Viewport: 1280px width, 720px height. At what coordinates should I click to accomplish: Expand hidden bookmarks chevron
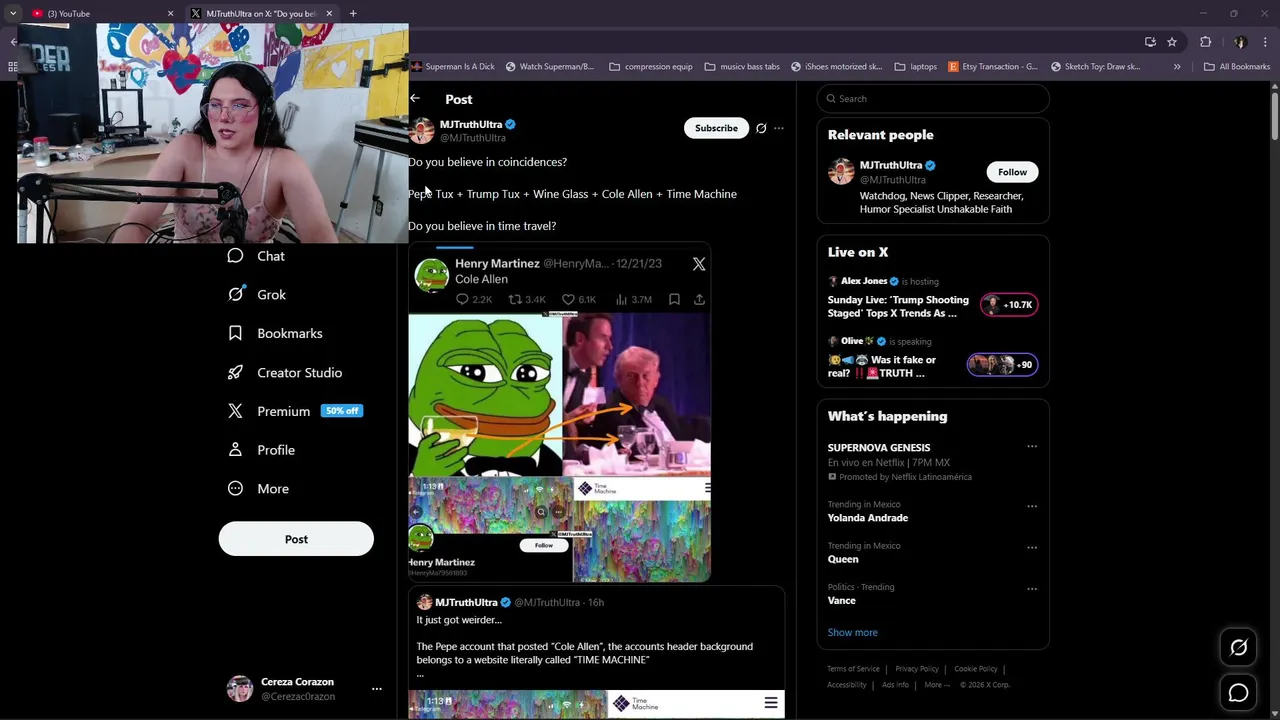click(x=1177, y=67)
